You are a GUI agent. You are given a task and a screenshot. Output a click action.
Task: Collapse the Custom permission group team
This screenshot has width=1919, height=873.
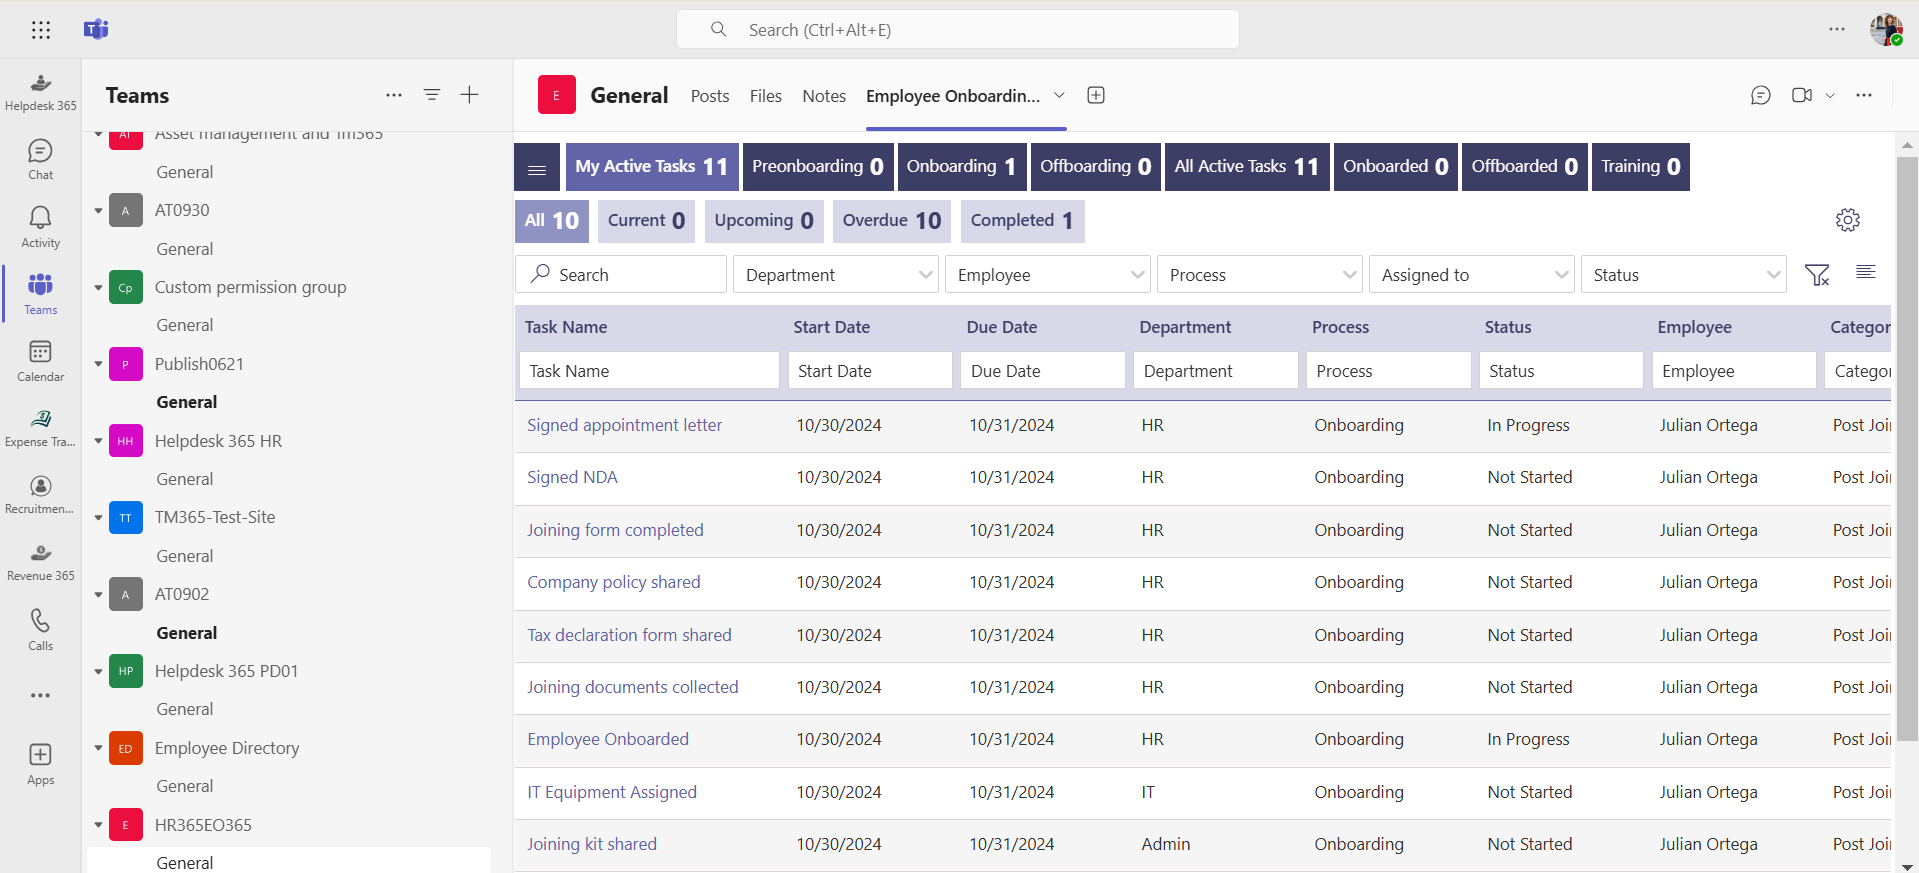[99, 288]
